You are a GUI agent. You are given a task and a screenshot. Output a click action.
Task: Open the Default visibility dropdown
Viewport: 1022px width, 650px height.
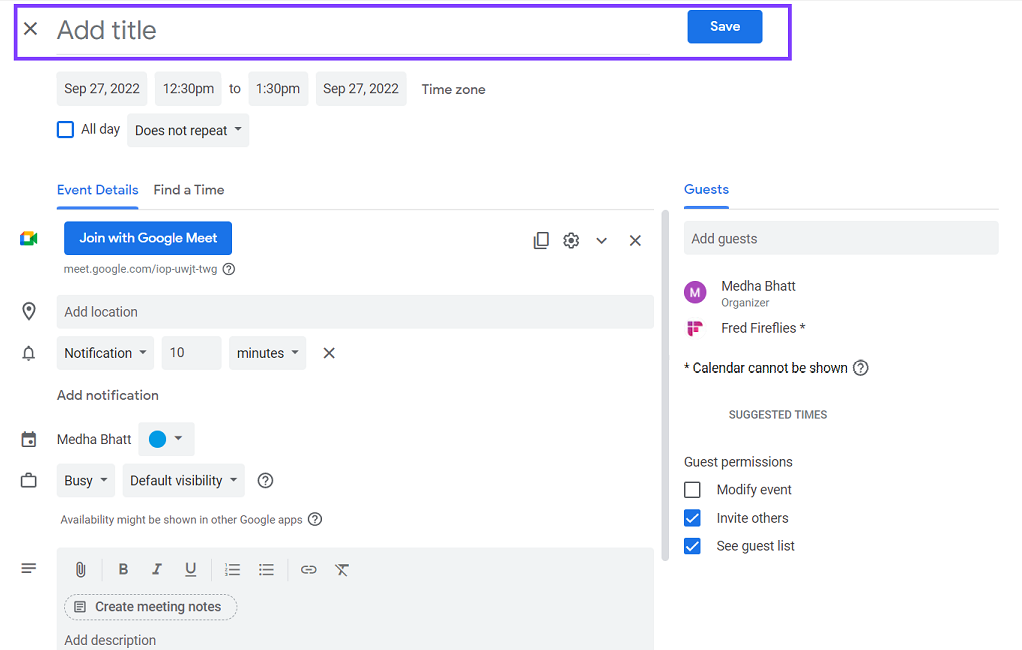(x=183, y=480)
